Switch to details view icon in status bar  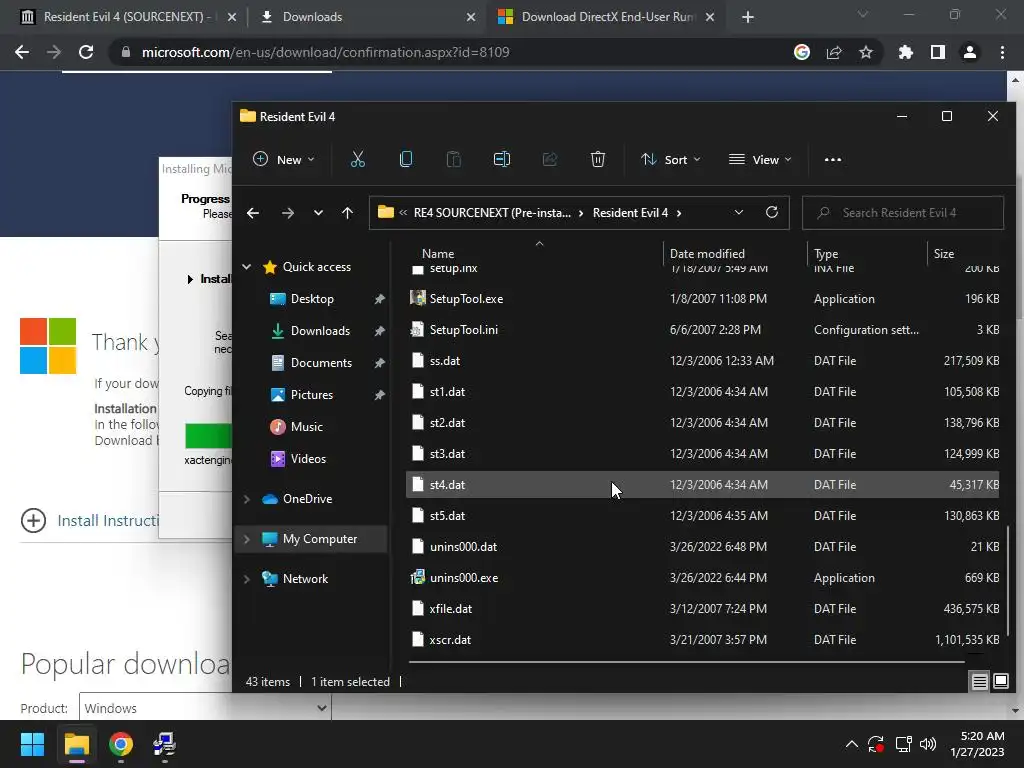[x=979, y=682]
